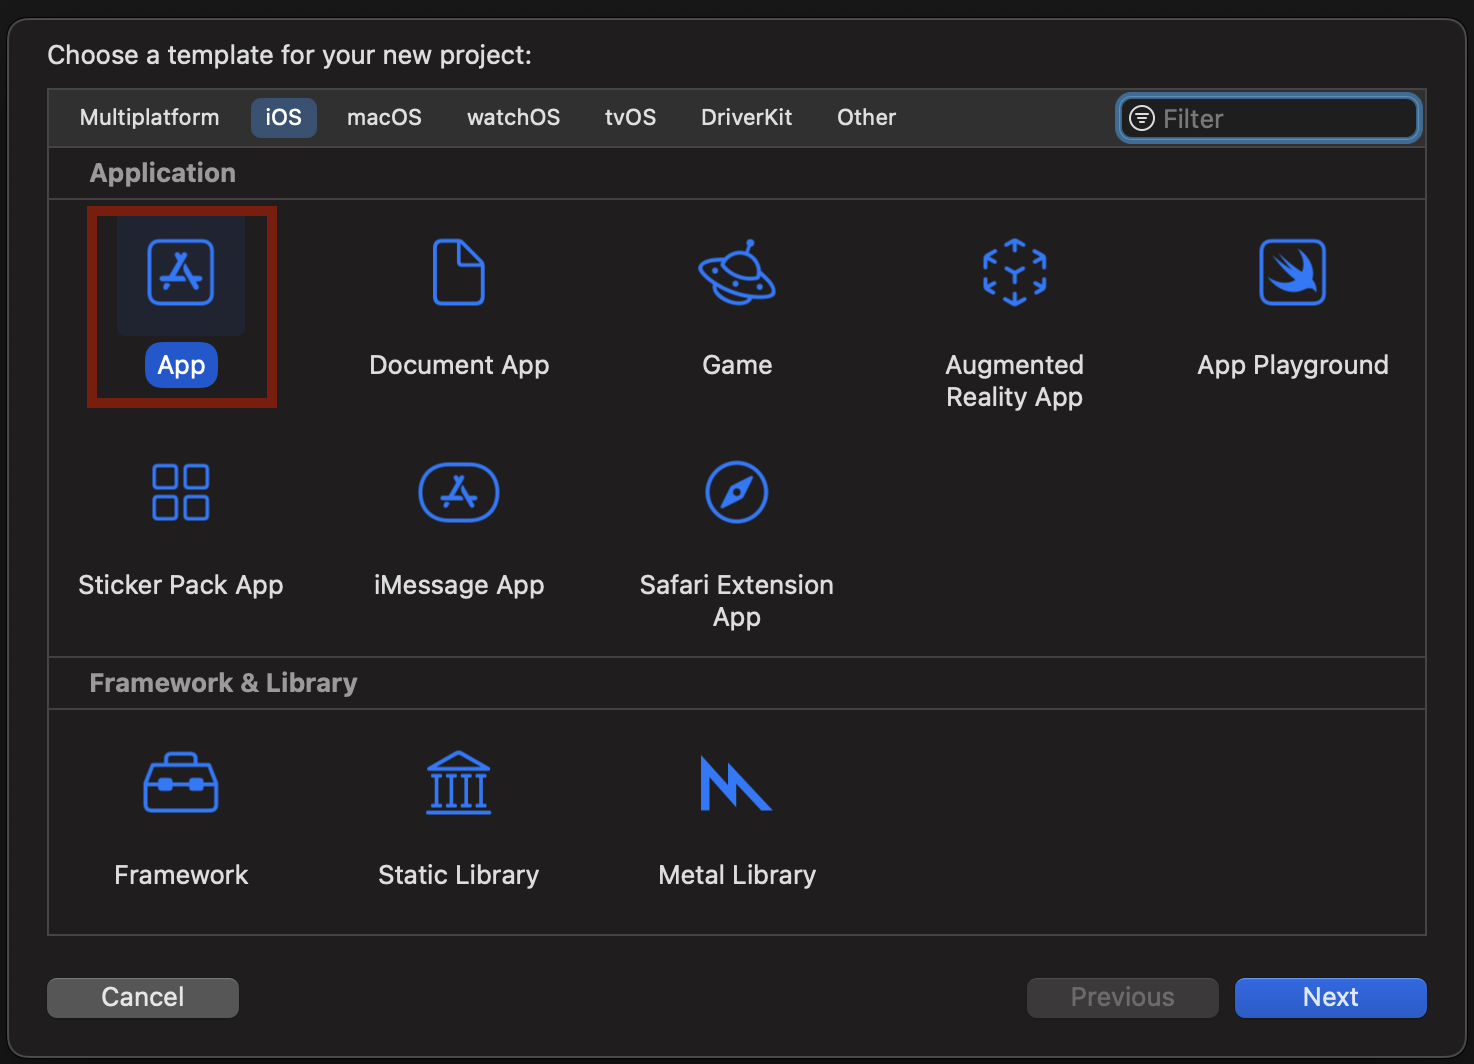Open the Other templates tab
The image size is (1474, 1064).
click(867, 118)
